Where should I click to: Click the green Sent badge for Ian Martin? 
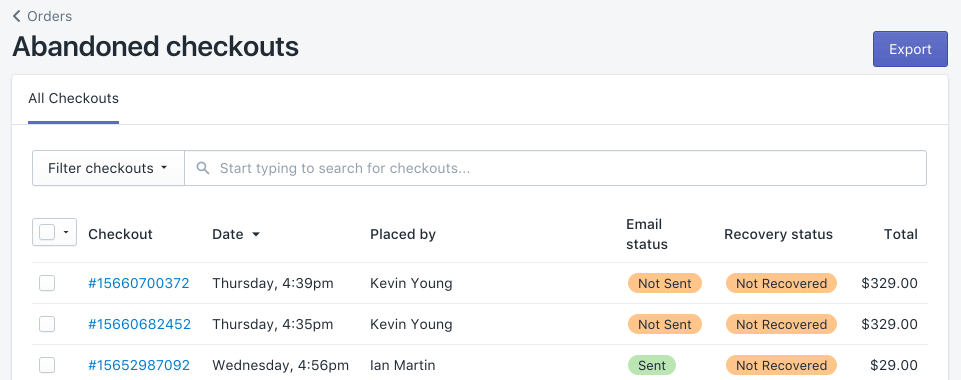651,365
